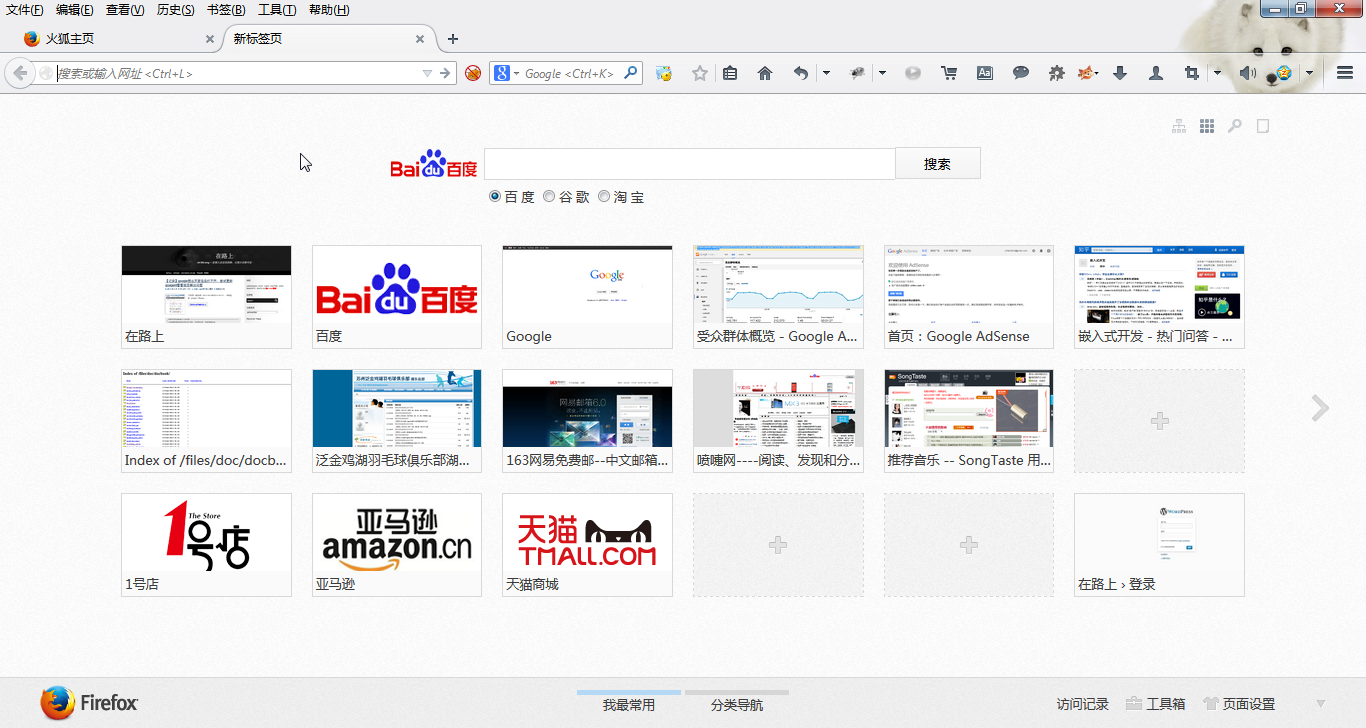Select the 谷歌 search radio button

[549, 197]
